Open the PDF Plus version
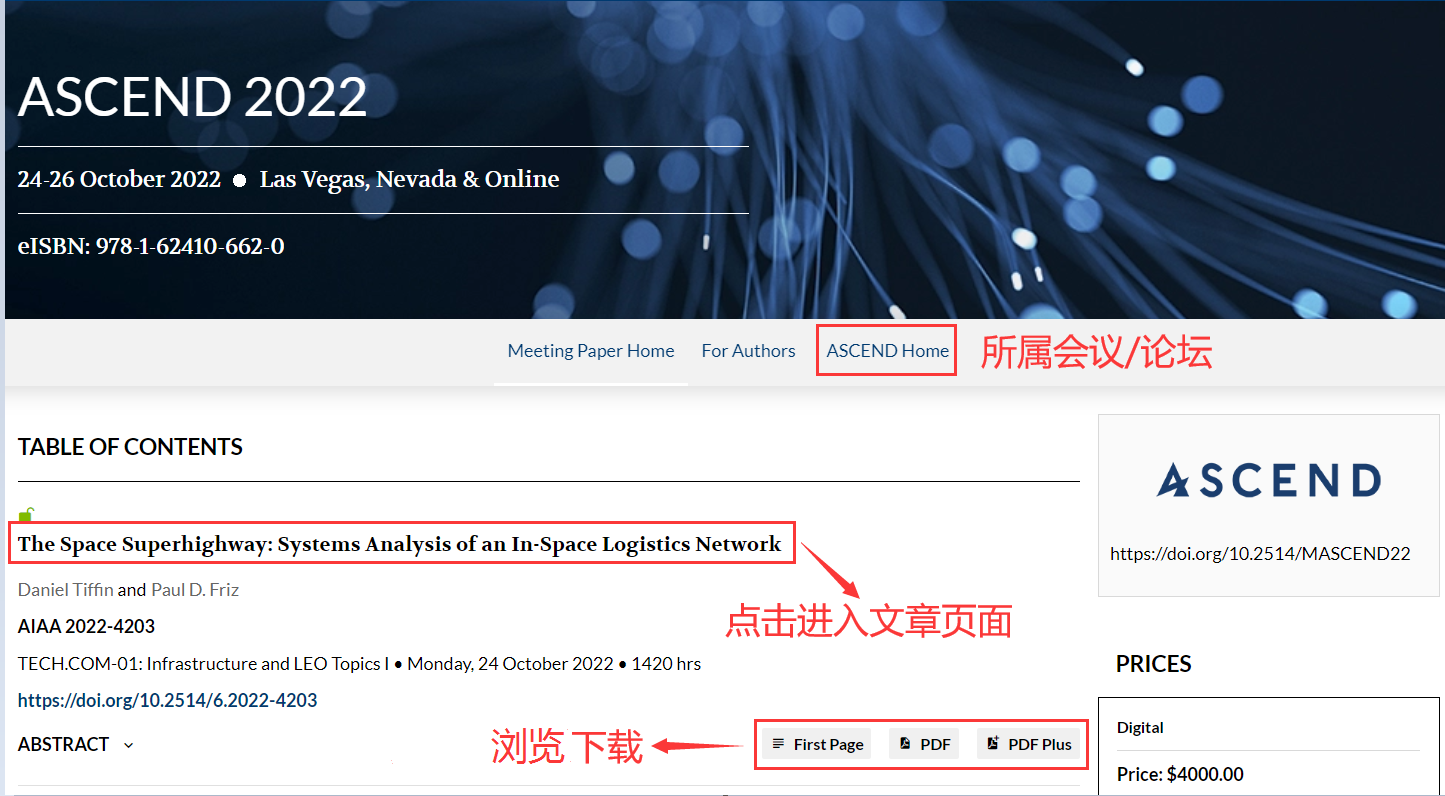Viewport: 1445px width, 796px height. [x=1029, y=744]
